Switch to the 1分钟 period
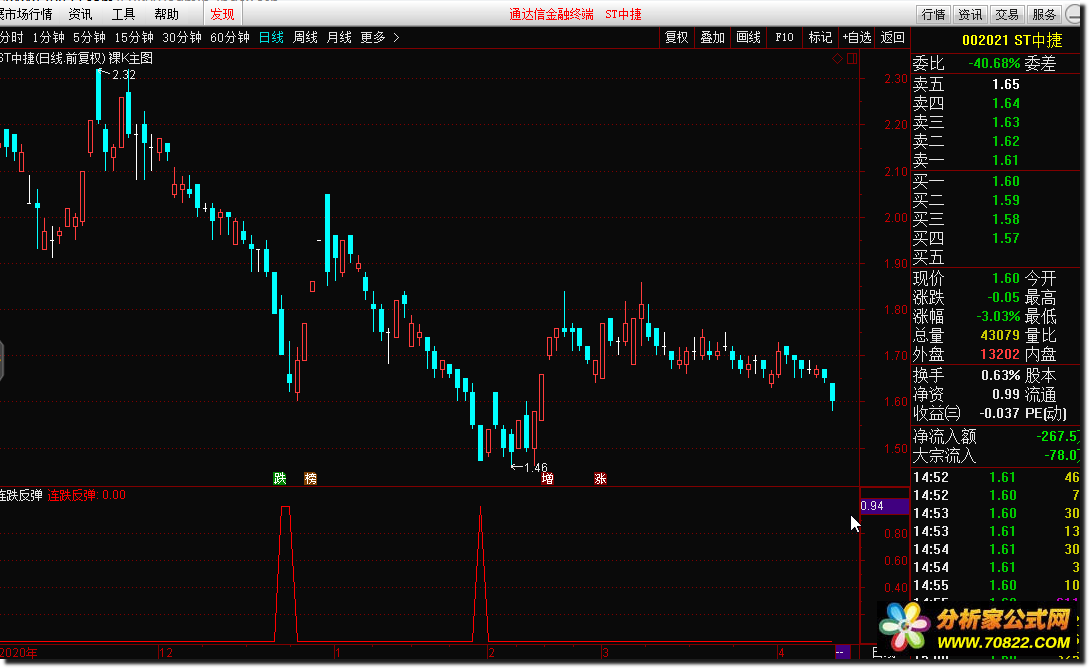The height and width of the screenshot is (668, 1090). coord(49,38)
